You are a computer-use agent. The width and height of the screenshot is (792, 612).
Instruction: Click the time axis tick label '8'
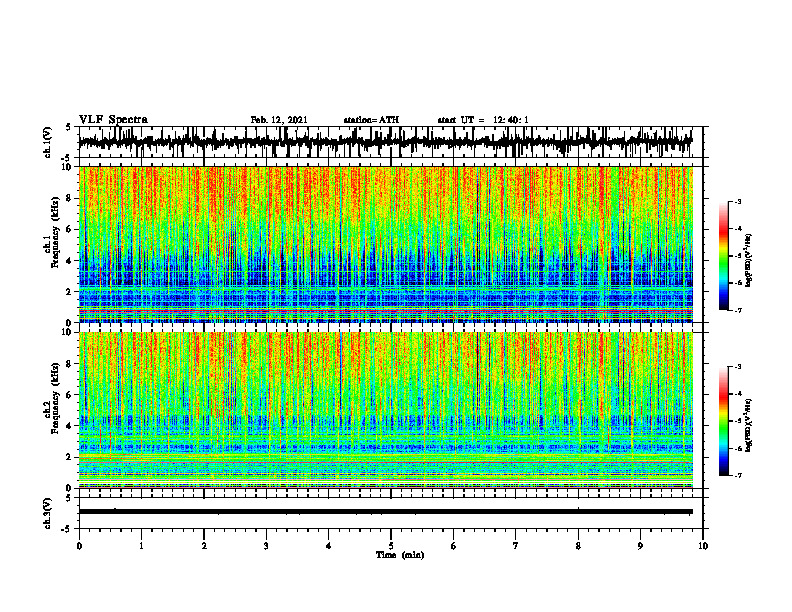[578, 546]
